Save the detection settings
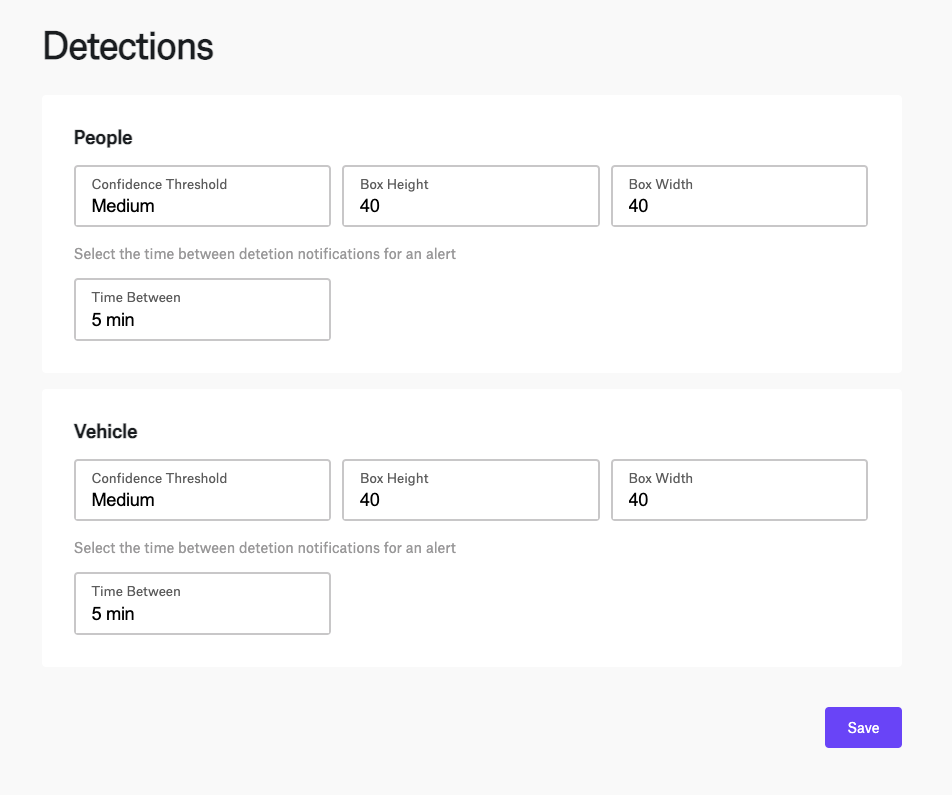This screenshot has height=795, width=952. click(863, 727)
